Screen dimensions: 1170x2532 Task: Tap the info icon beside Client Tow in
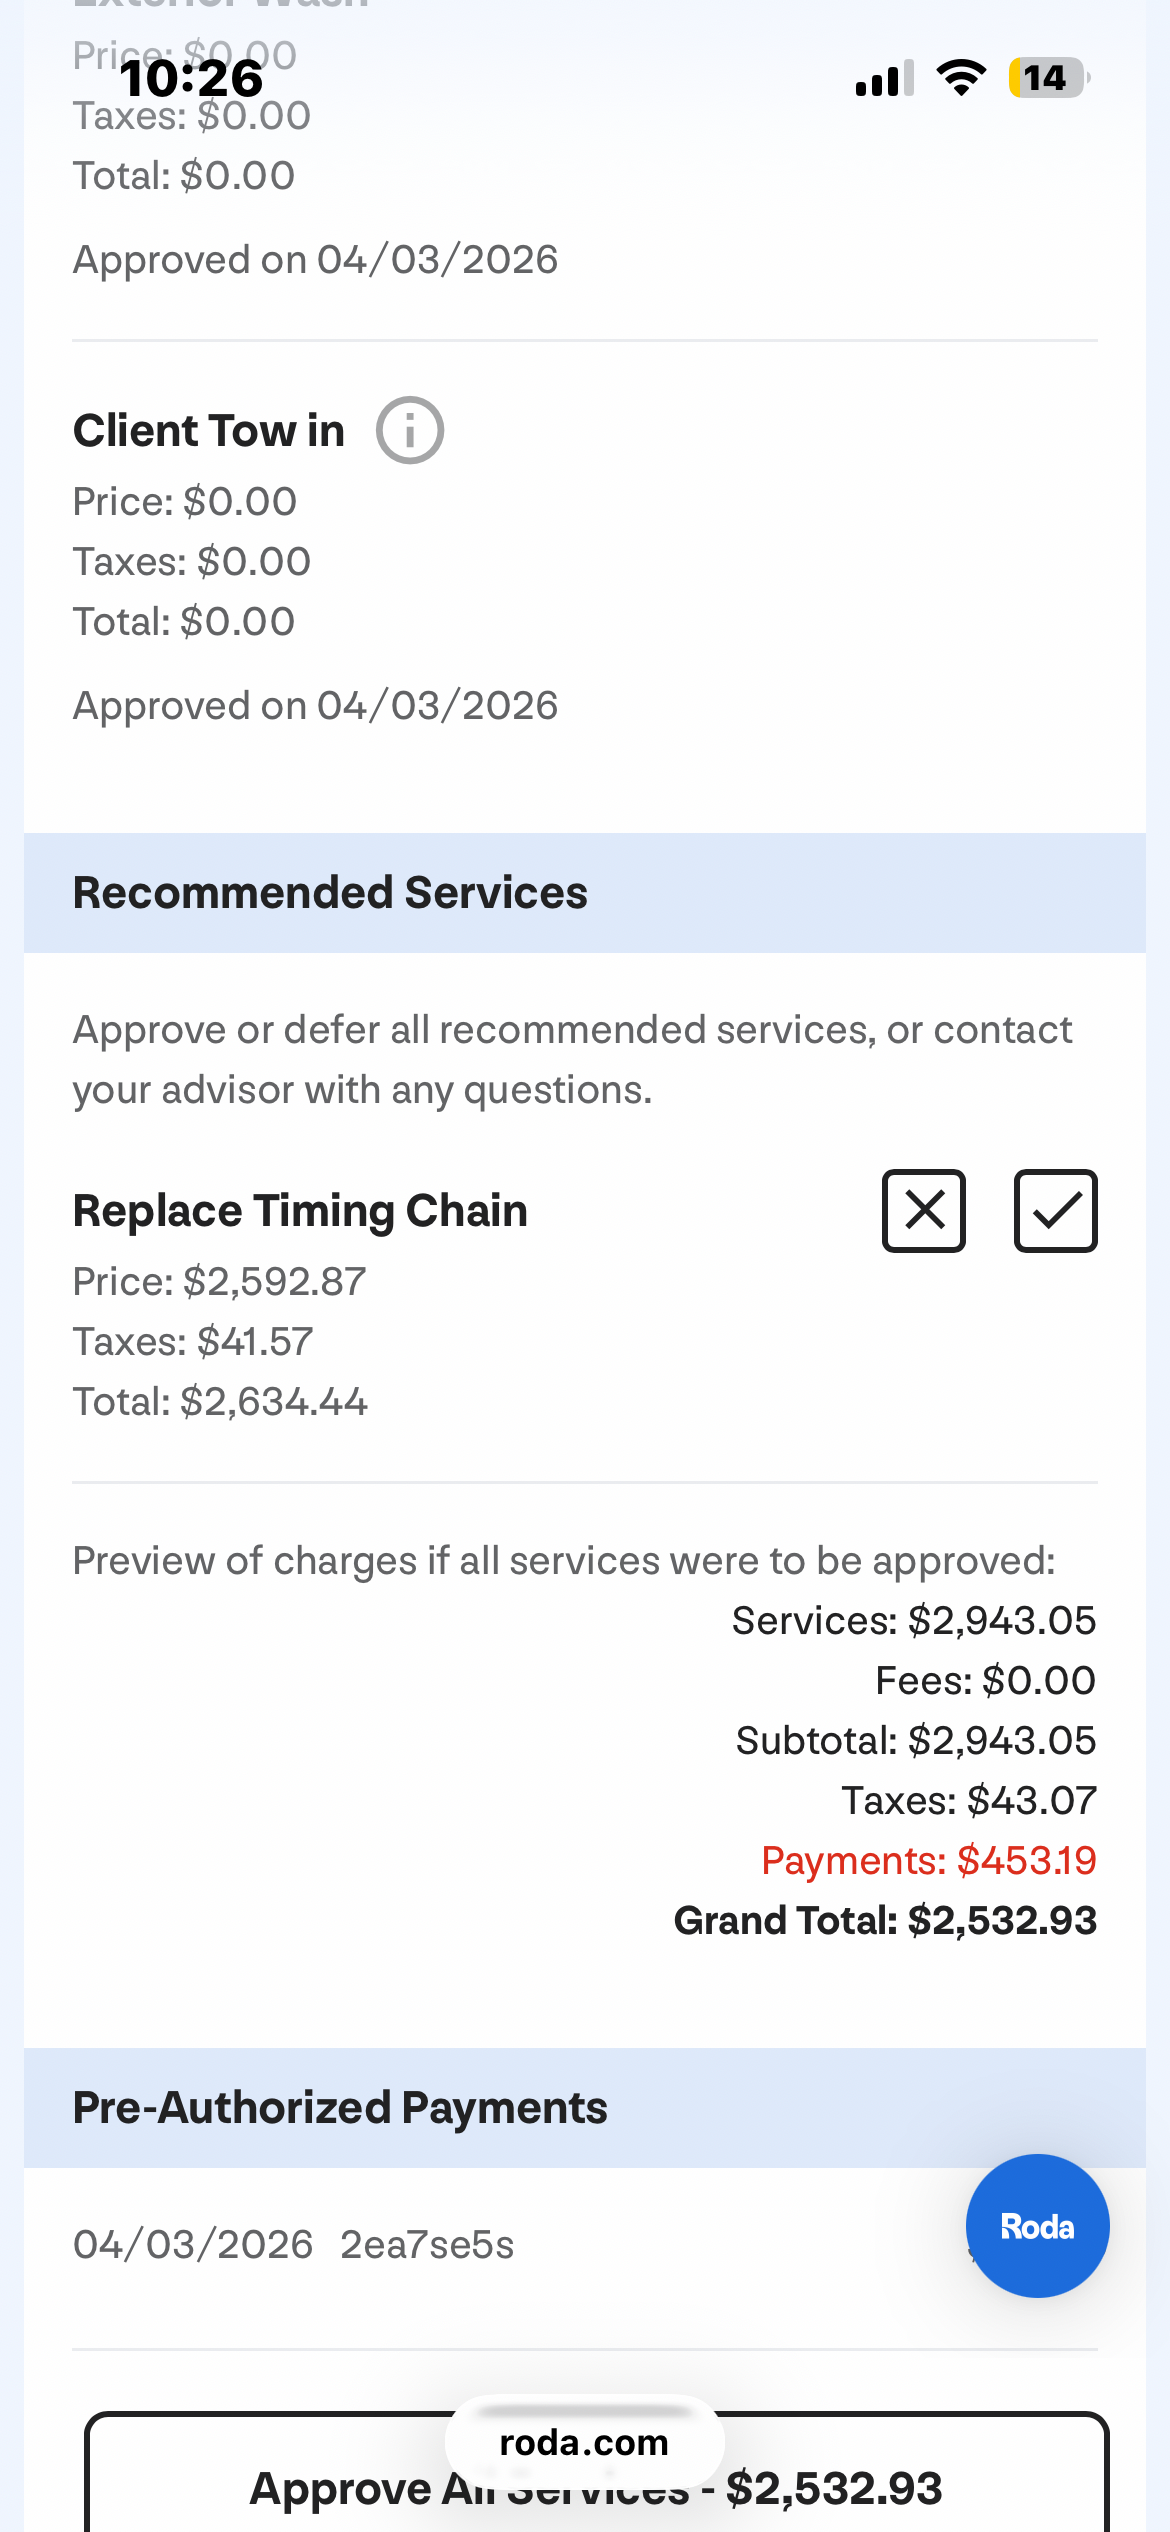point(409,431)
